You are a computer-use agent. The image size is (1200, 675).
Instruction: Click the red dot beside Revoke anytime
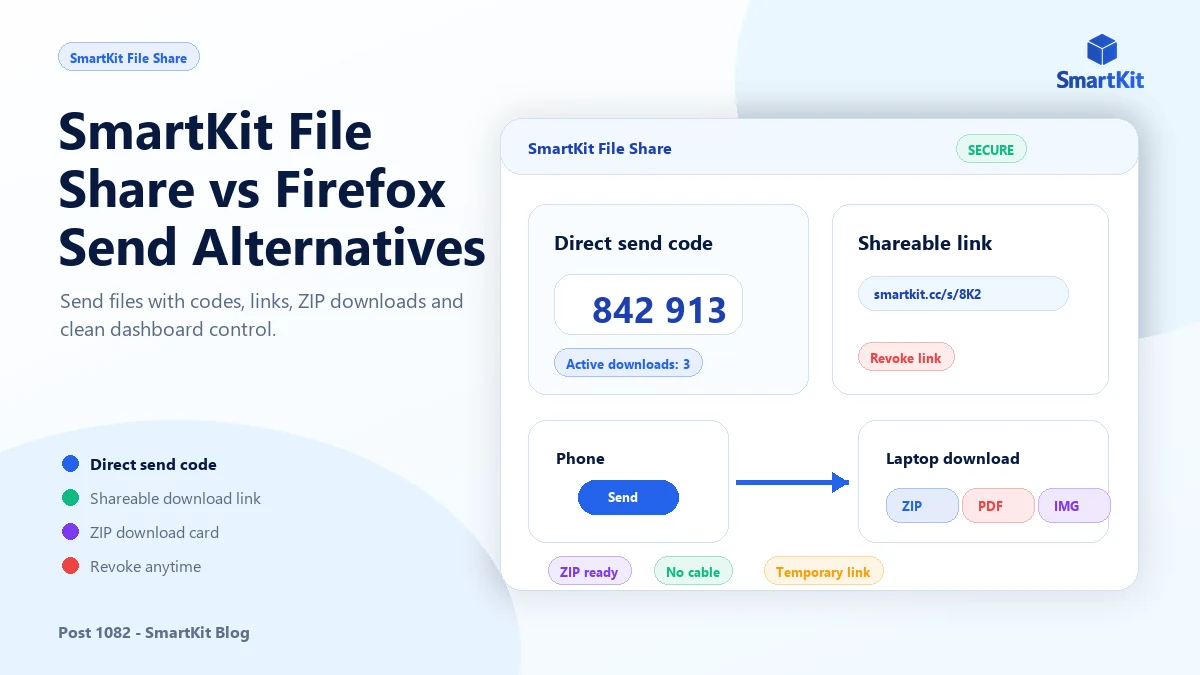(x=70, y=566)
